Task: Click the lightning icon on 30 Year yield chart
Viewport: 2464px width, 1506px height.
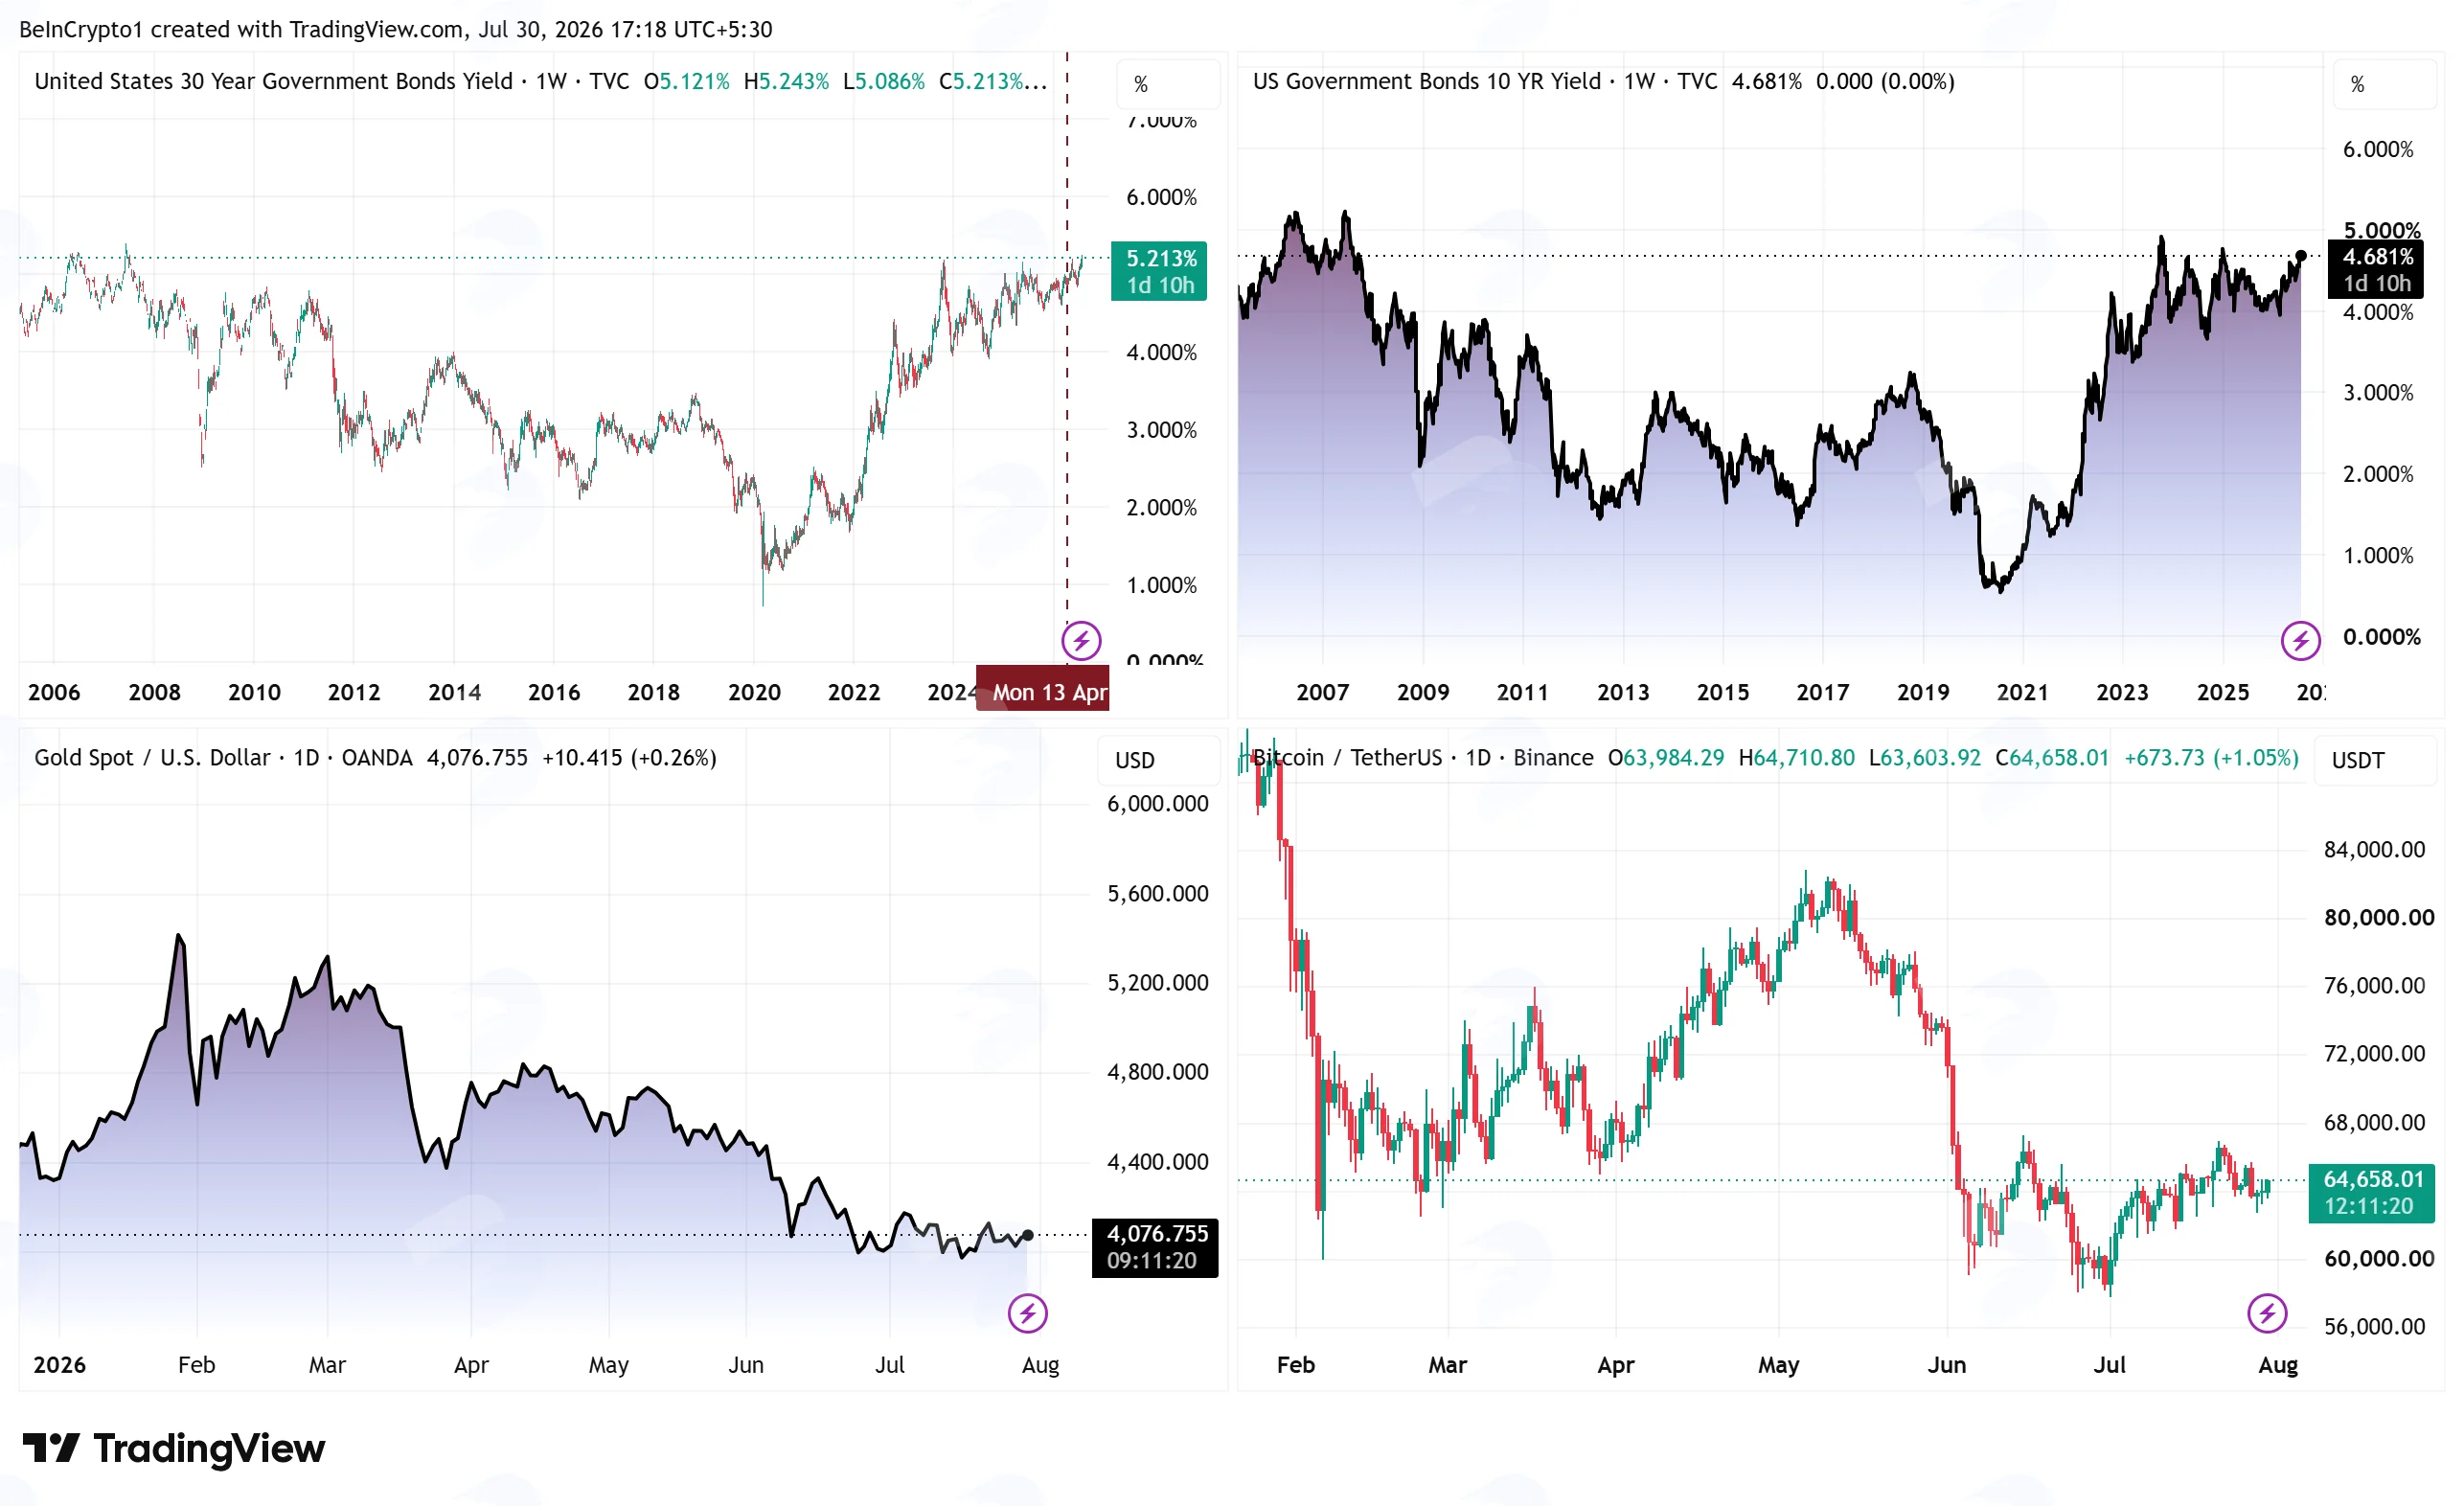Action: pos(1080,640)
